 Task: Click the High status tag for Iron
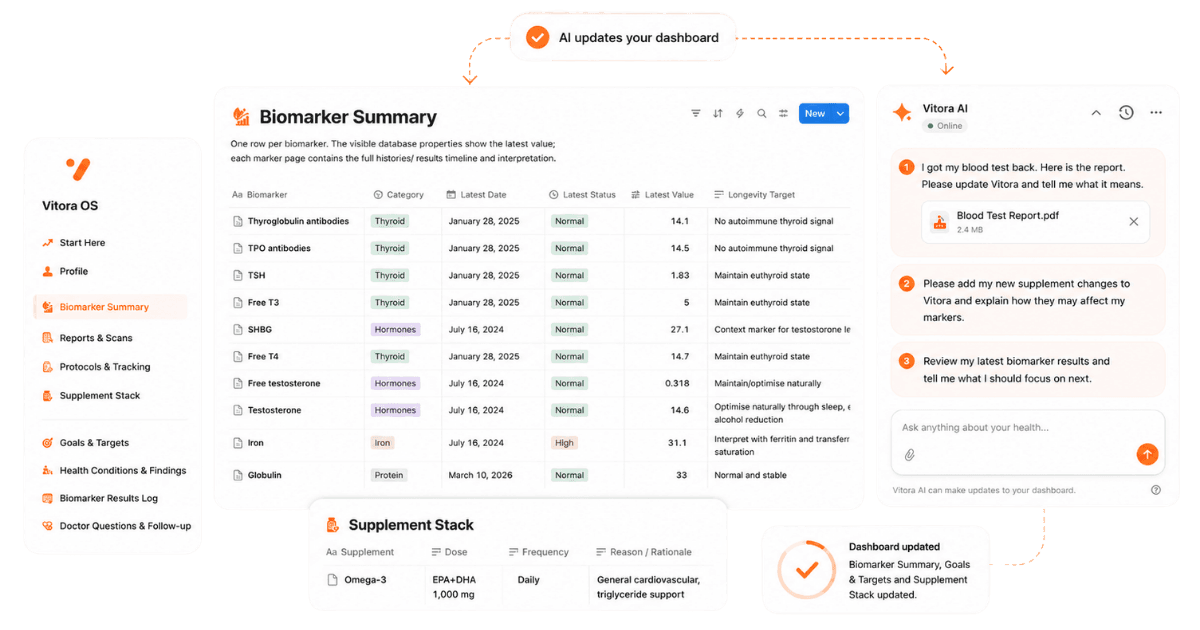pos(565,443)
